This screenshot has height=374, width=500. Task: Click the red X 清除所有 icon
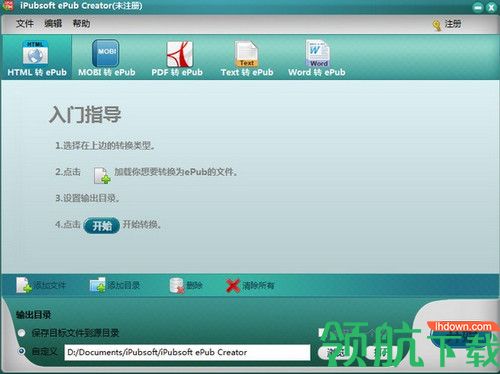click(x=233, y=286)
